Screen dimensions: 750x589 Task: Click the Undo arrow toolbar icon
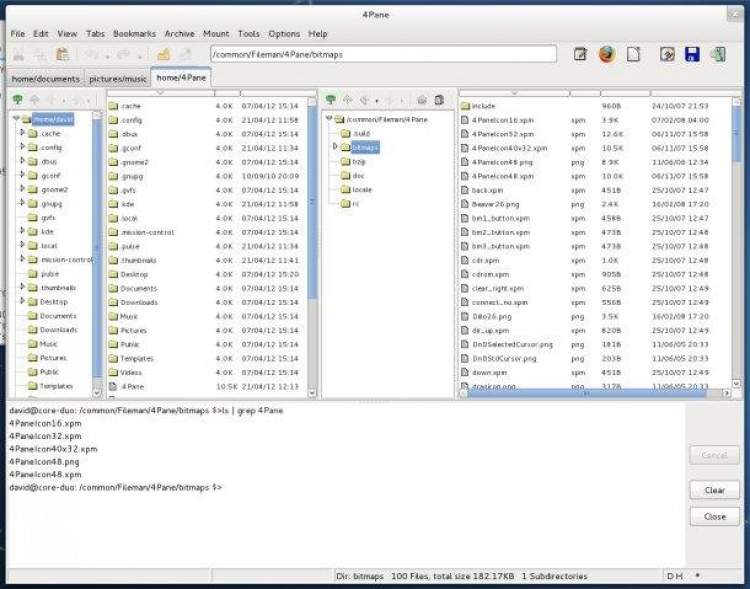click(x=91, y=55)
